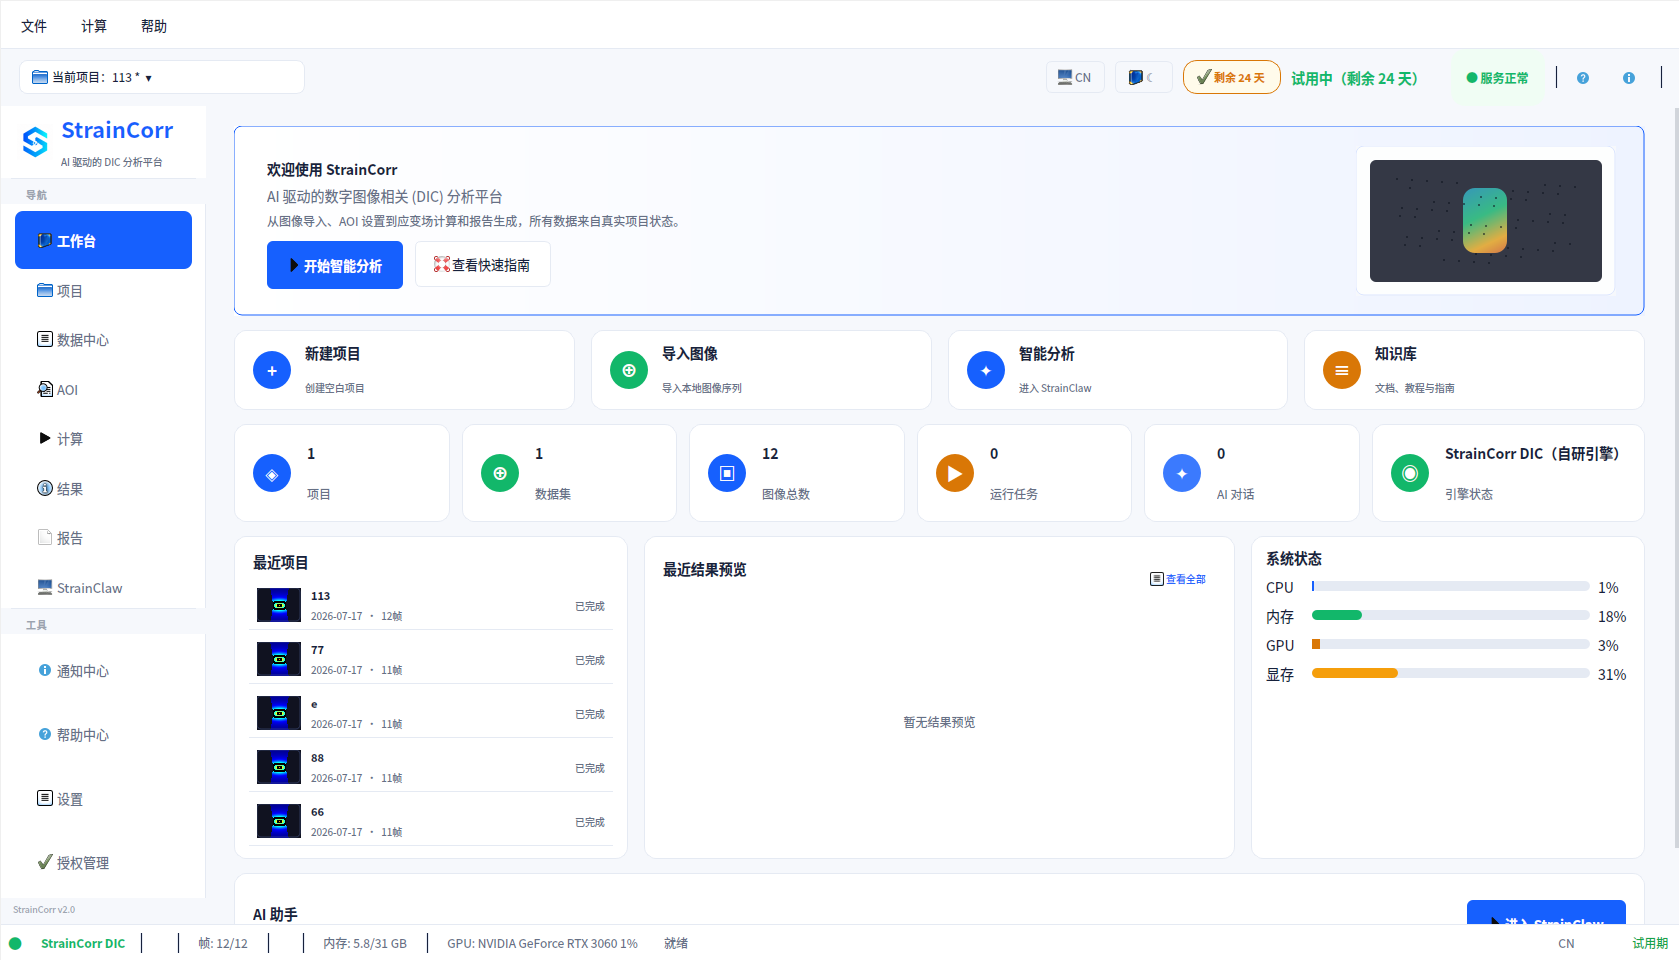This screenshot has height=960, width=1679.
Task: Select 工作台 in the sidebar
Action: click(103, 240)
